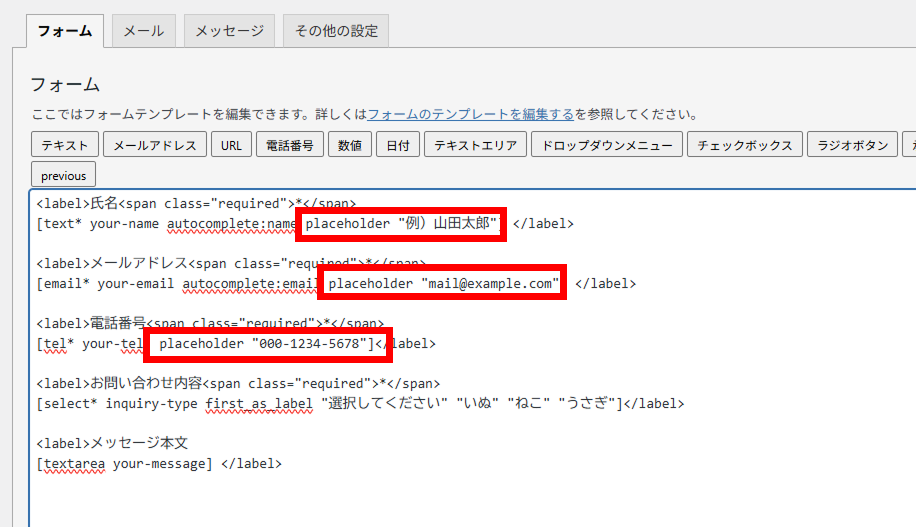916x527 pixels.
Task: Add a テキストエリア tag
Action: [475, 145]
